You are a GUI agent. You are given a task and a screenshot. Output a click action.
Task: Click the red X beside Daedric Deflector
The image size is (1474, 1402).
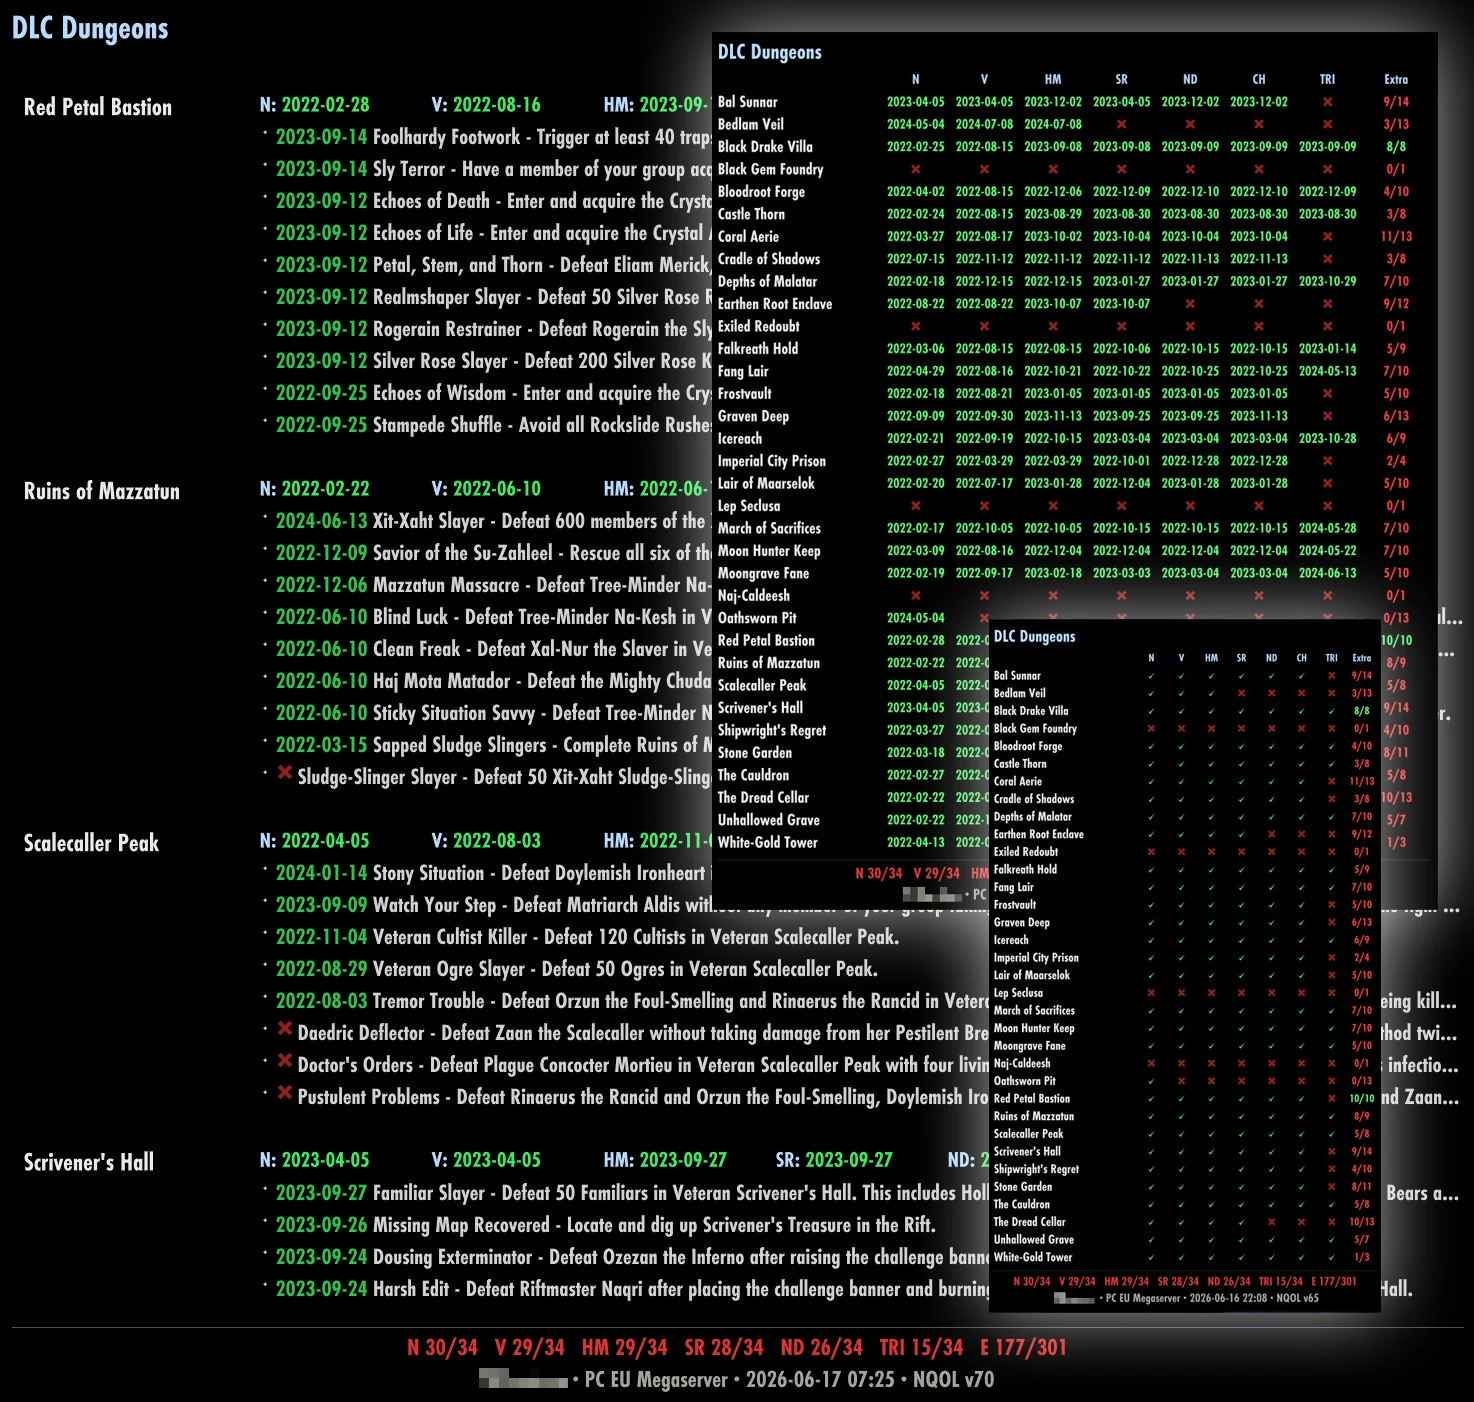point(285,1029)
